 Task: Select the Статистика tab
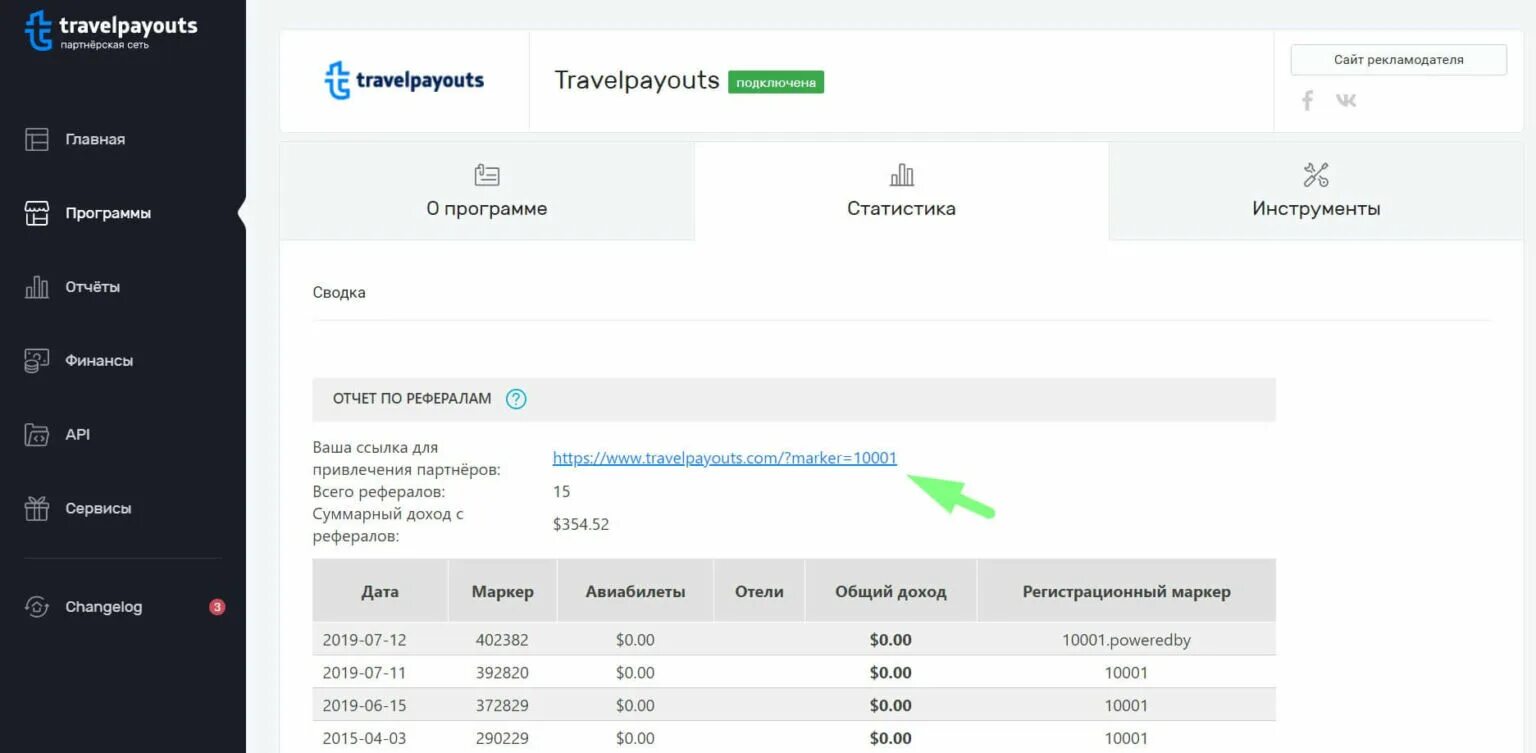click(901, 192)
